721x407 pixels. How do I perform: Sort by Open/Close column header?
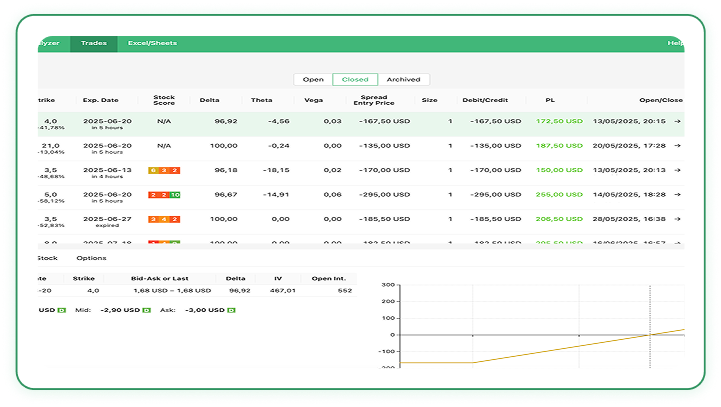pos(661,100)
